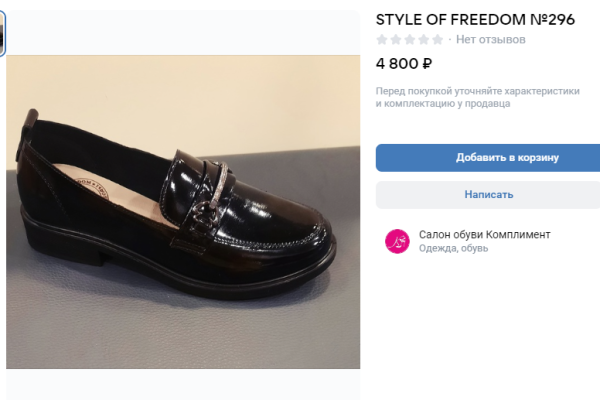Rate five stars using last star
The image size is (600, 400).
437,40
